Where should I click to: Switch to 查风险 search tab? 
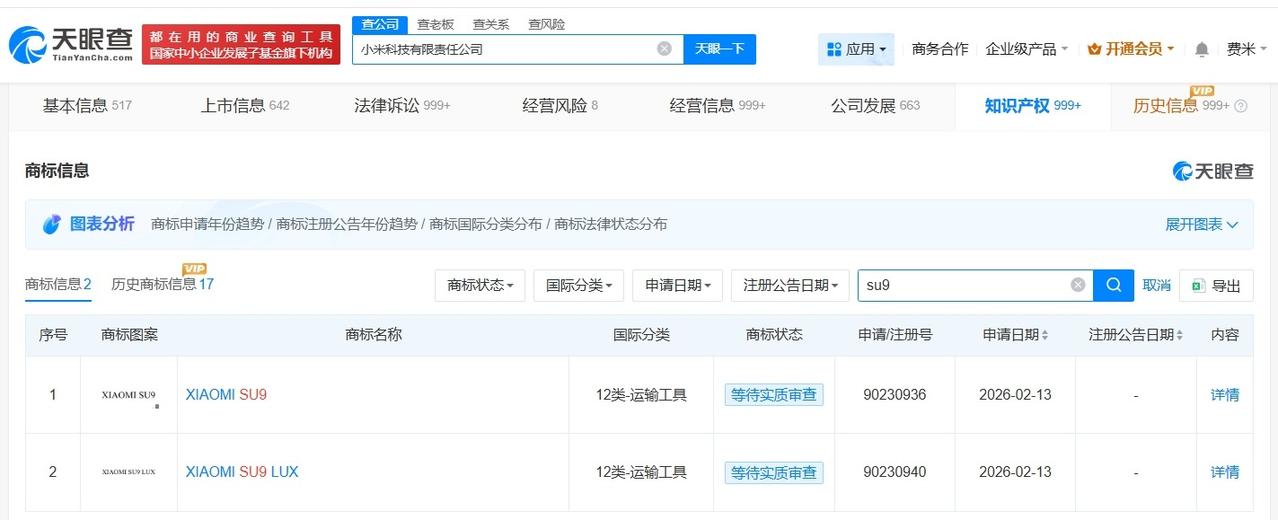546,24
